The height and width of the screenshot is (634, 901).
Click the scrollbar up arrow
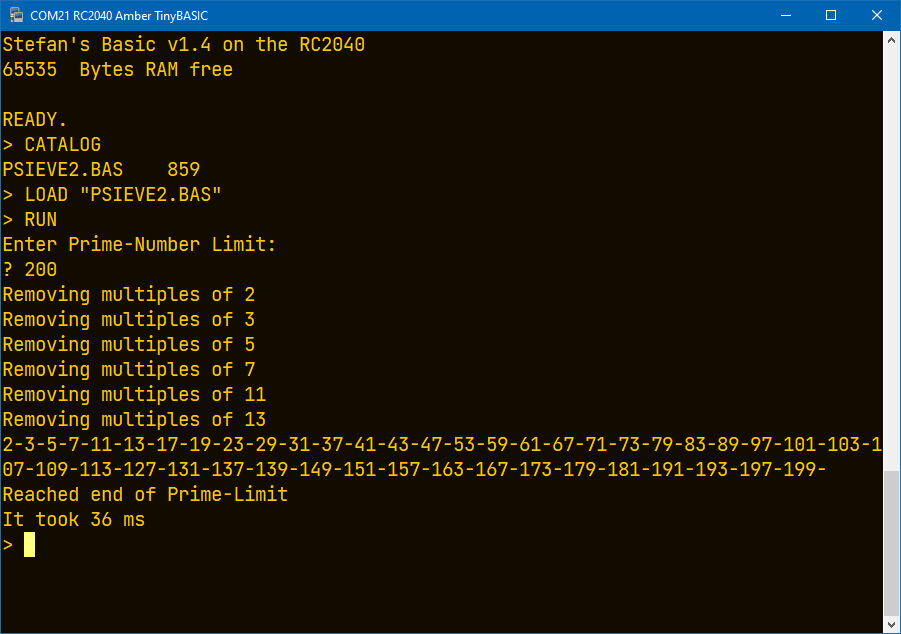coord(891,40)
